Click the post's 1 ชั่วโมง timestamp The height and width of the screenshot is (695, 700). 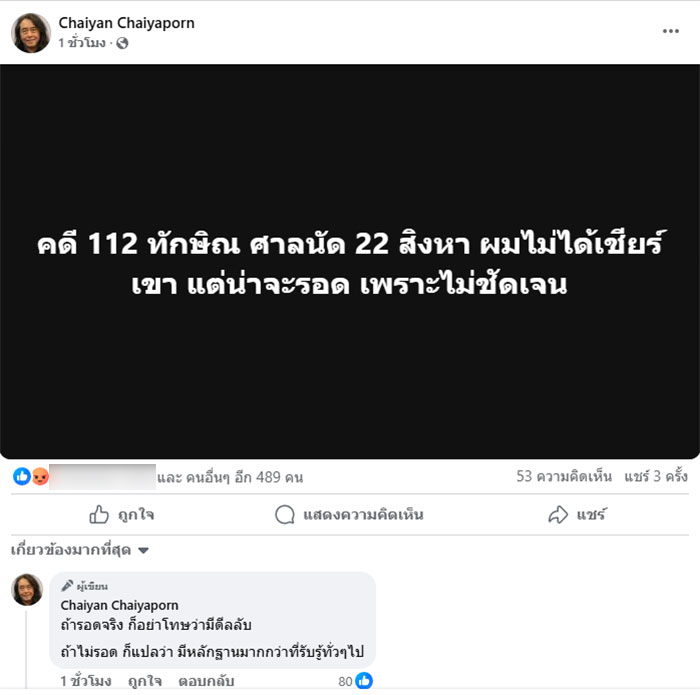coord(82,43)
